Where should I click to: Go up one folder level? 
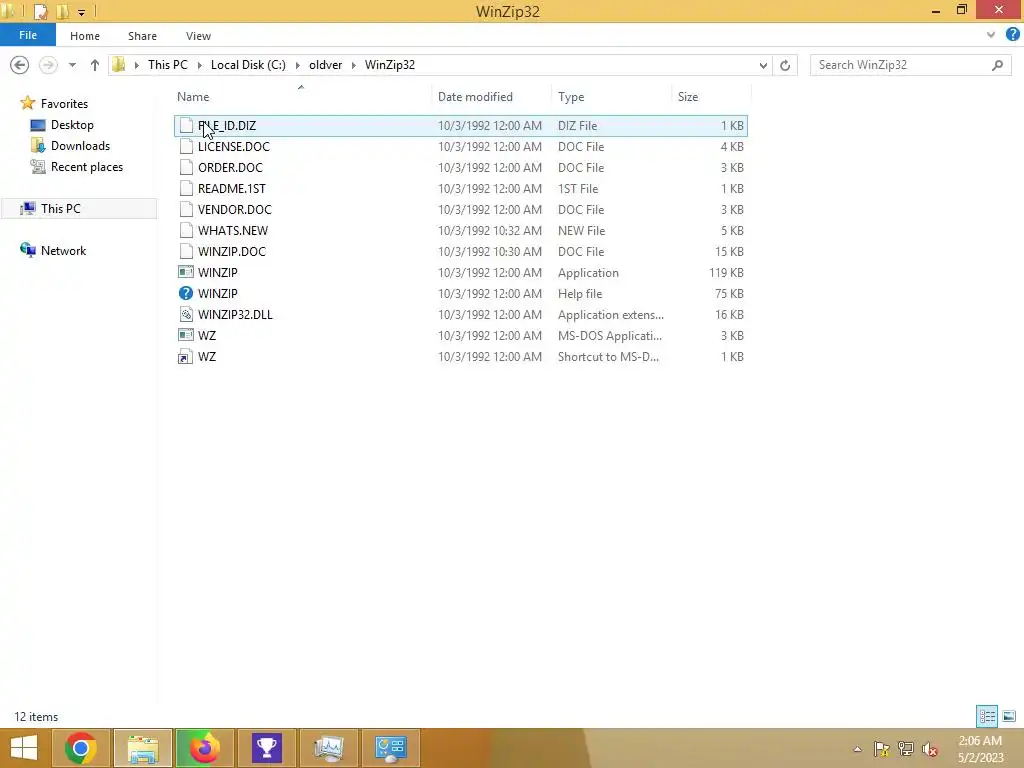tap(95, 65)
